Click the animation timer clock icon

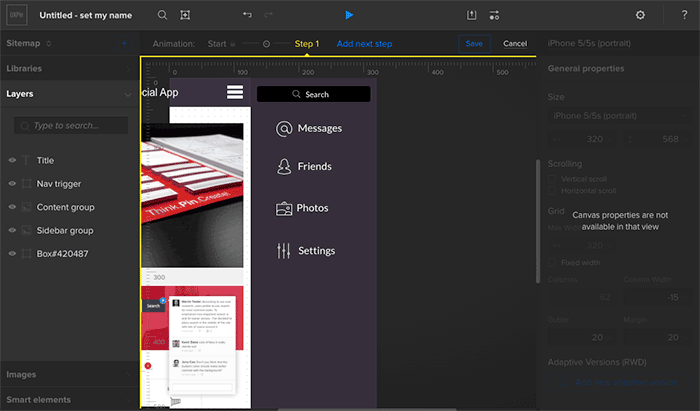point(267,44)
